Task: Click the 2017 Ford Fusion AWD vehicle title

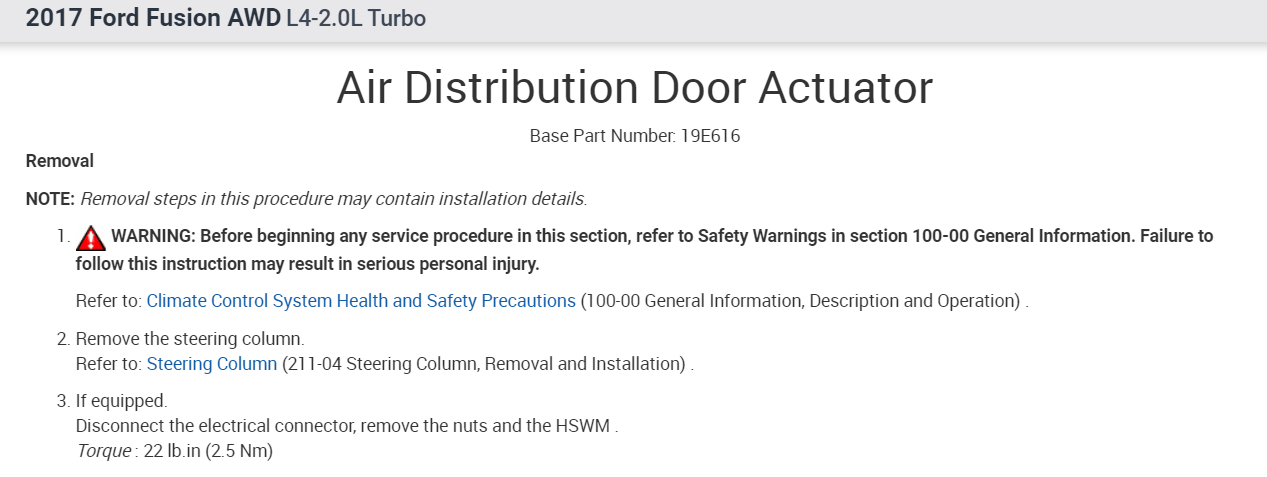Action: click(x=153, y=19)
